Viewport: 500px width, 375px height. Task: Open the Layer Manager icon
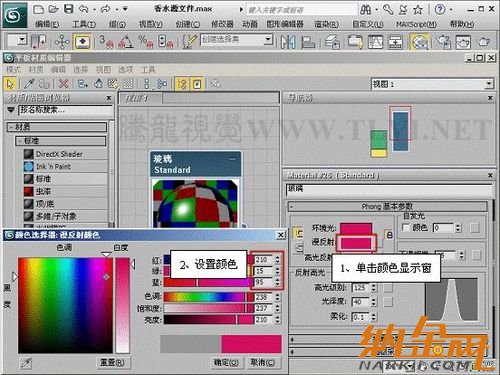tap(332, 42)
